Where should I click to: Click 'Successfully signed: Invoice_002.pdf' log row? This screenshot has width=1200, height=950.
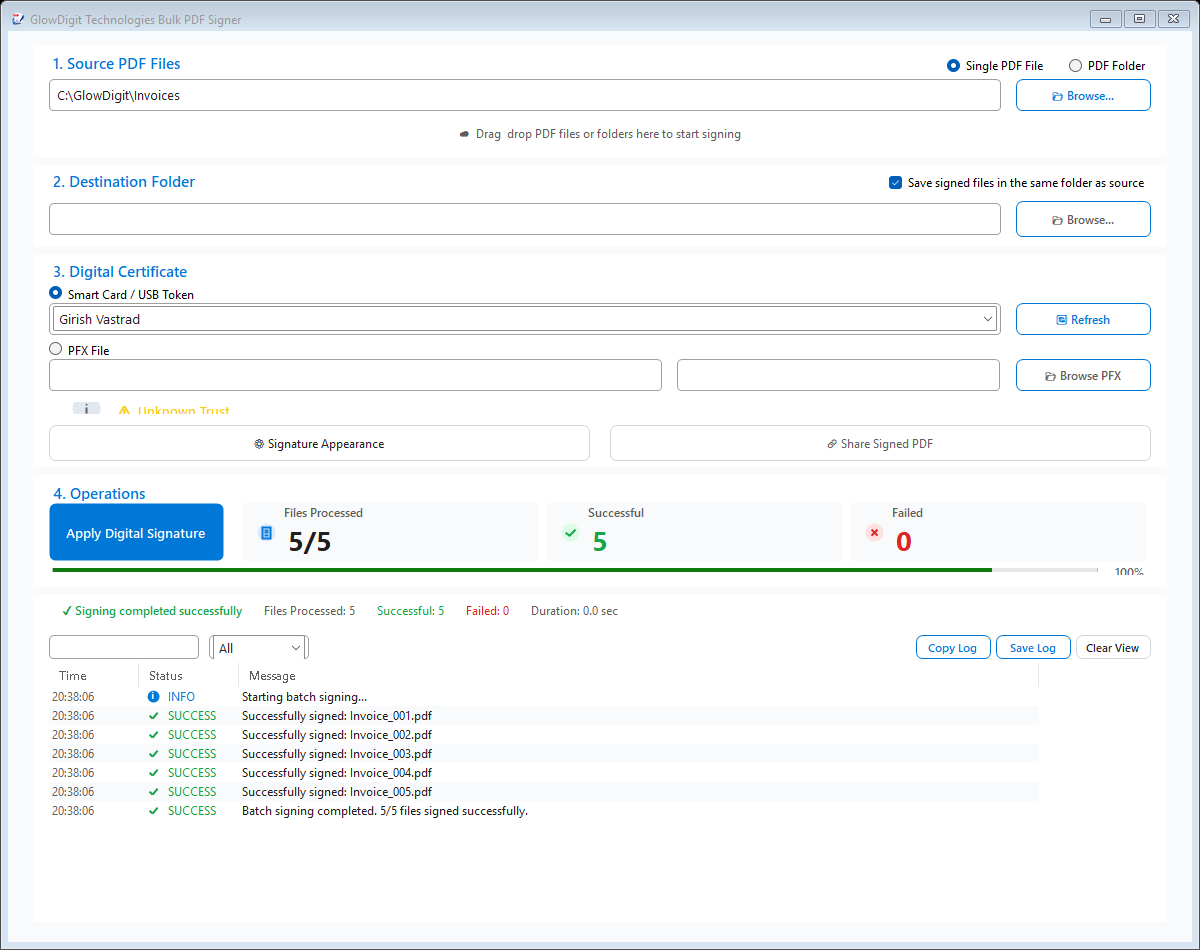544,734
